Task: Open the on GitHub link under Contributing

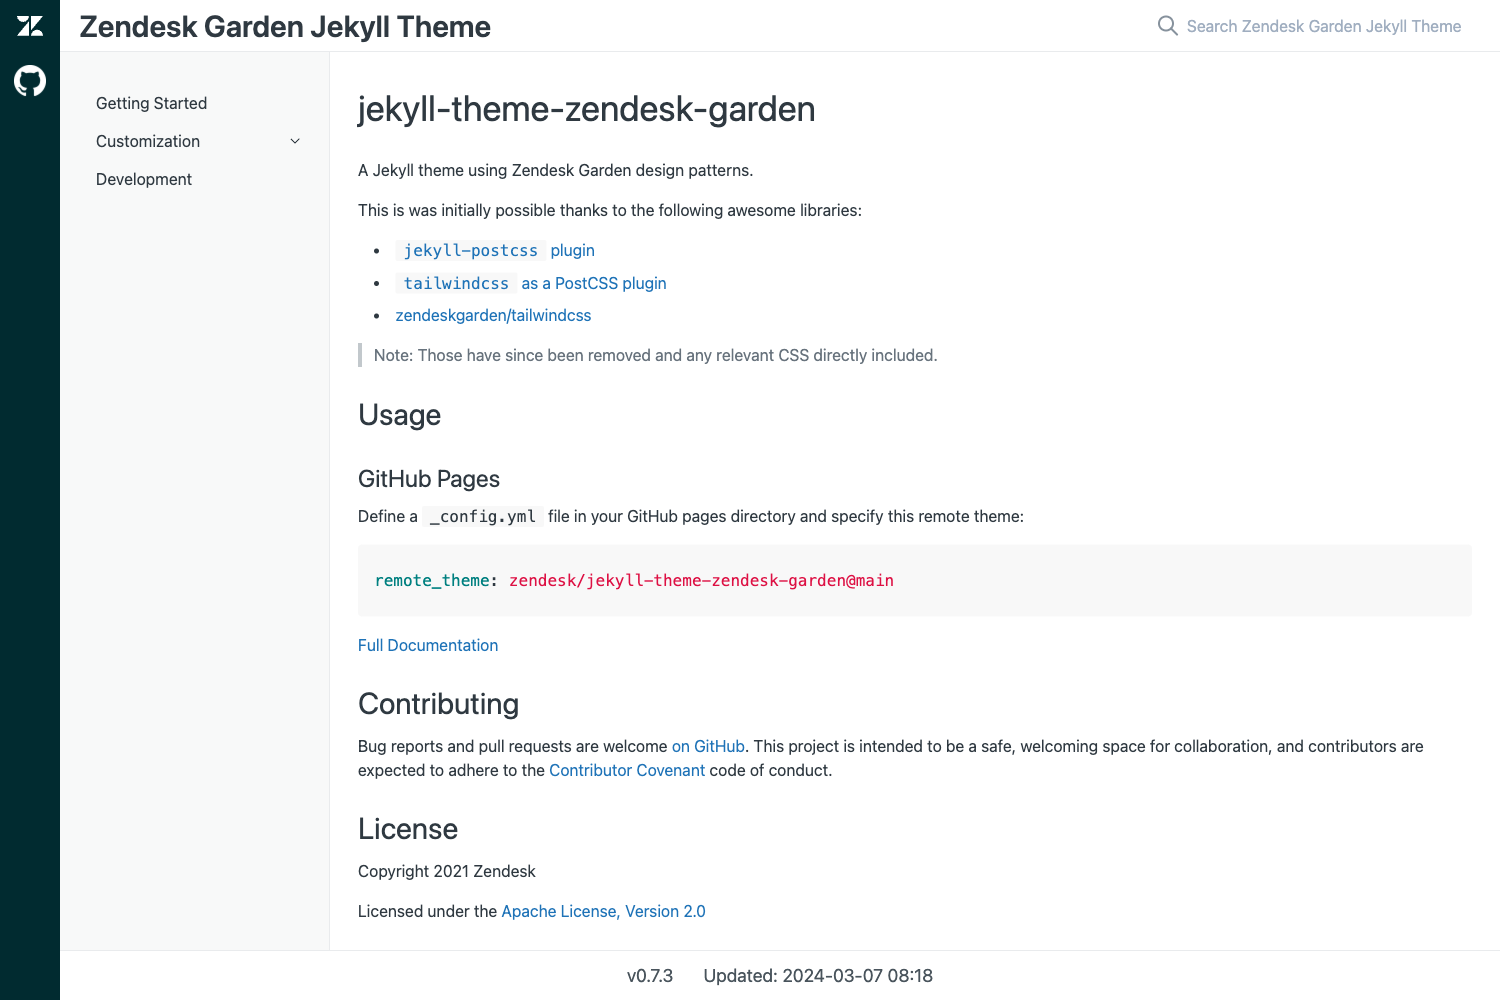Action: (708, 746)
